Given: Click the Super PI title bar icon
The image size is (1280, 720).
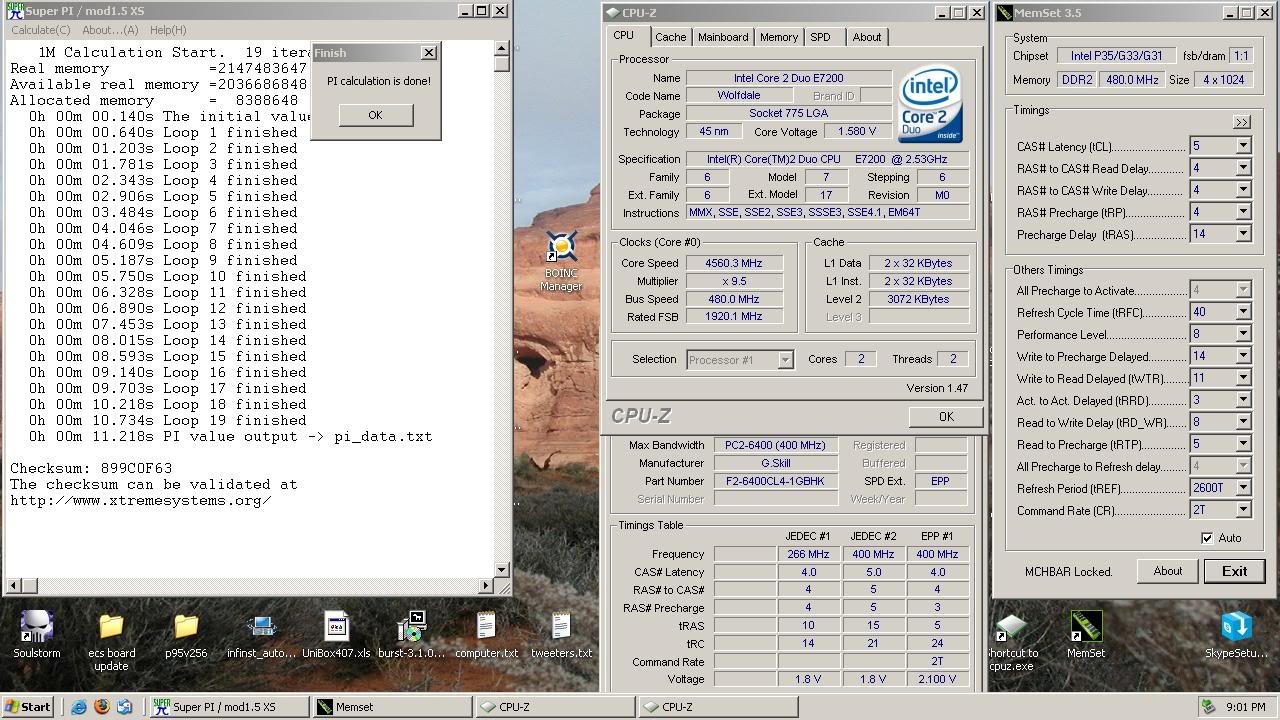Looking at the screenshot, I should (16, 11).
